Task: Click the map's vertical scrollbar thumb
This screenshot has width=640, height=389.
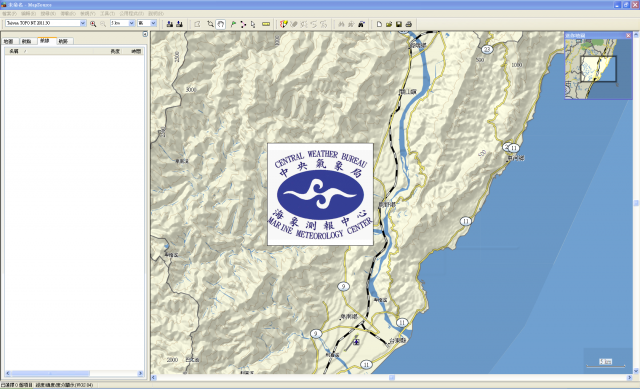Action: pos(636,203)
